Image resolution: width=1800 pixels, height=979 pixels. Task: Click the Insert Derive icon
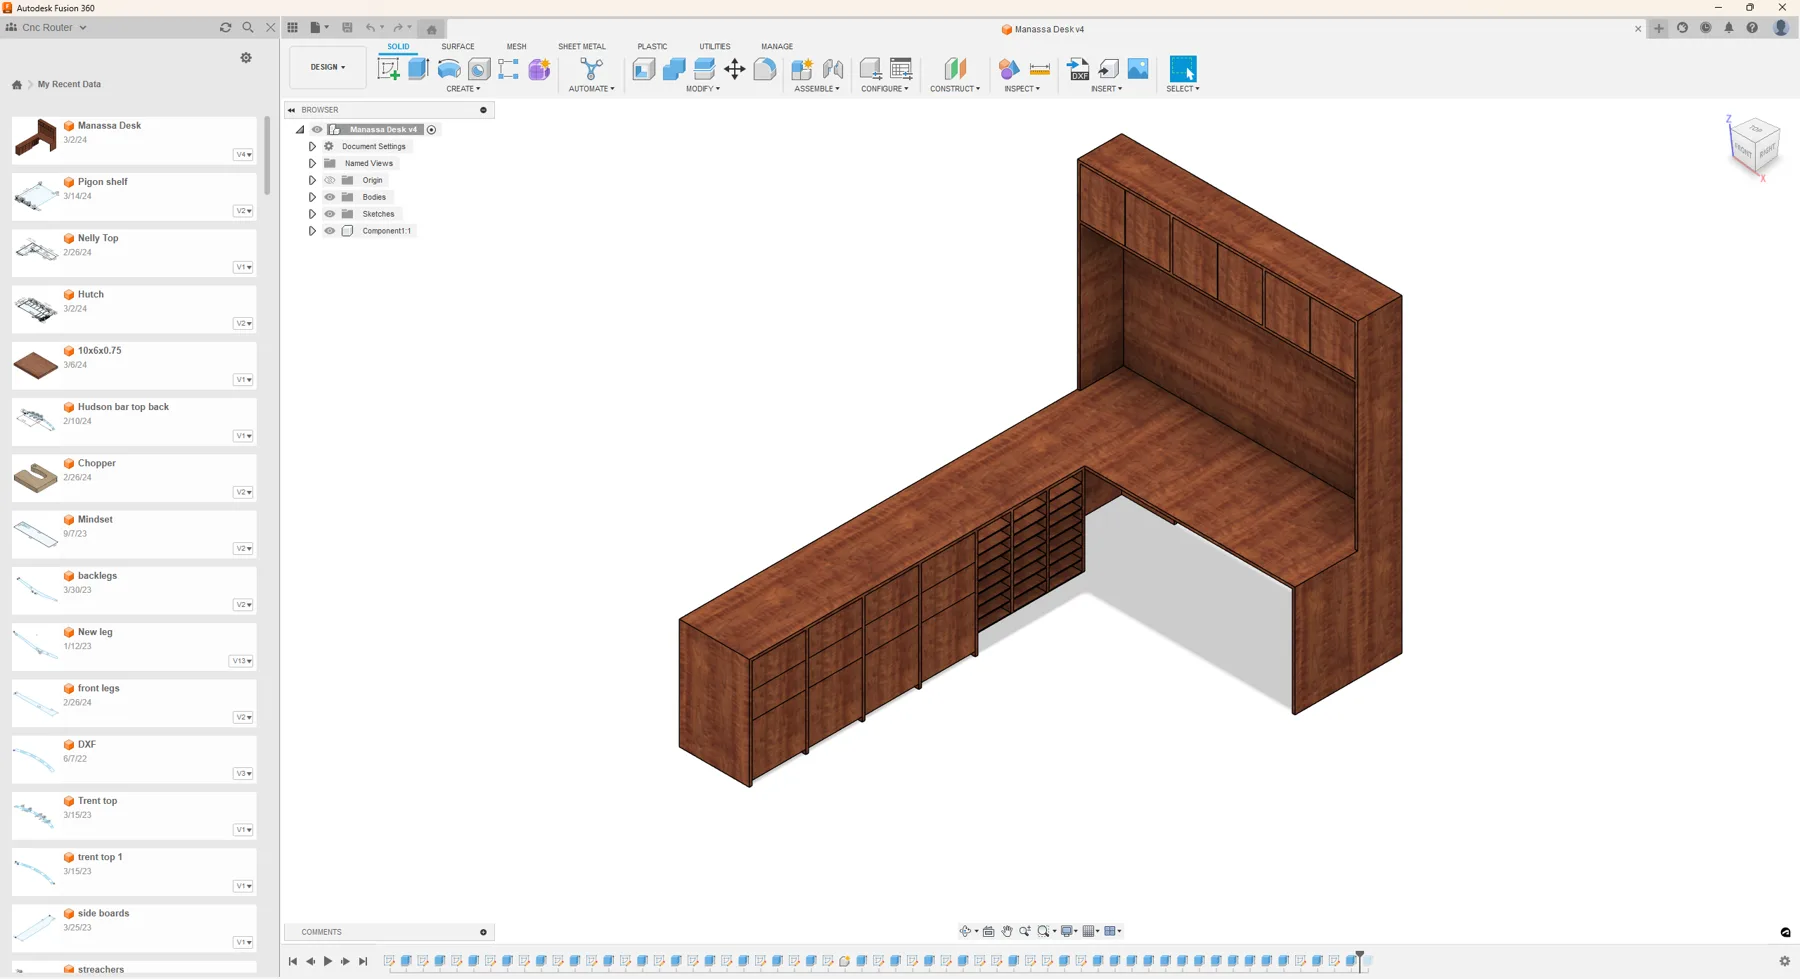1108,69
